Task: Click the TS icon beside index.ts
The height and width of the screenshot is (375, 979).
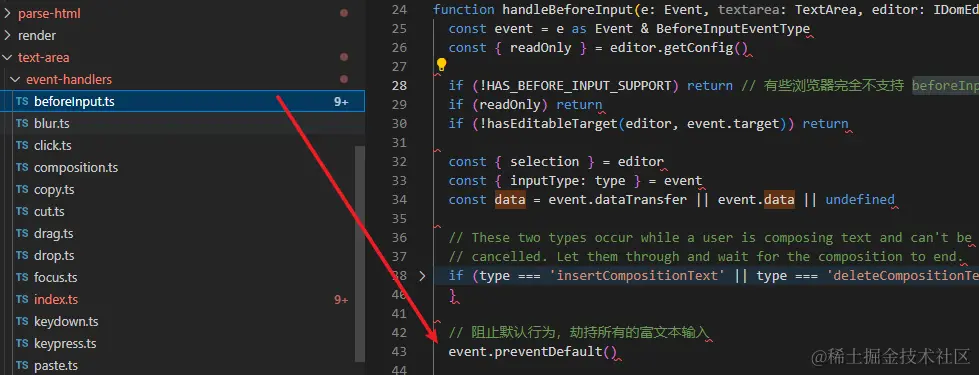Action: (x=22, y=300)
